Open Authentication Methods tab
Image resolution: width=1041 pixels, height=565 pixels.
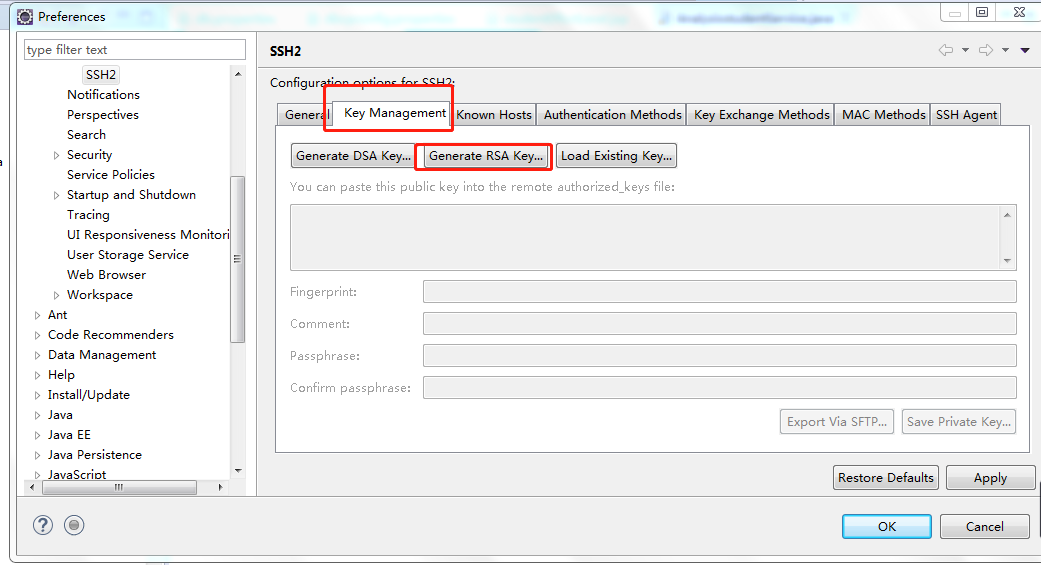point(612,114)
